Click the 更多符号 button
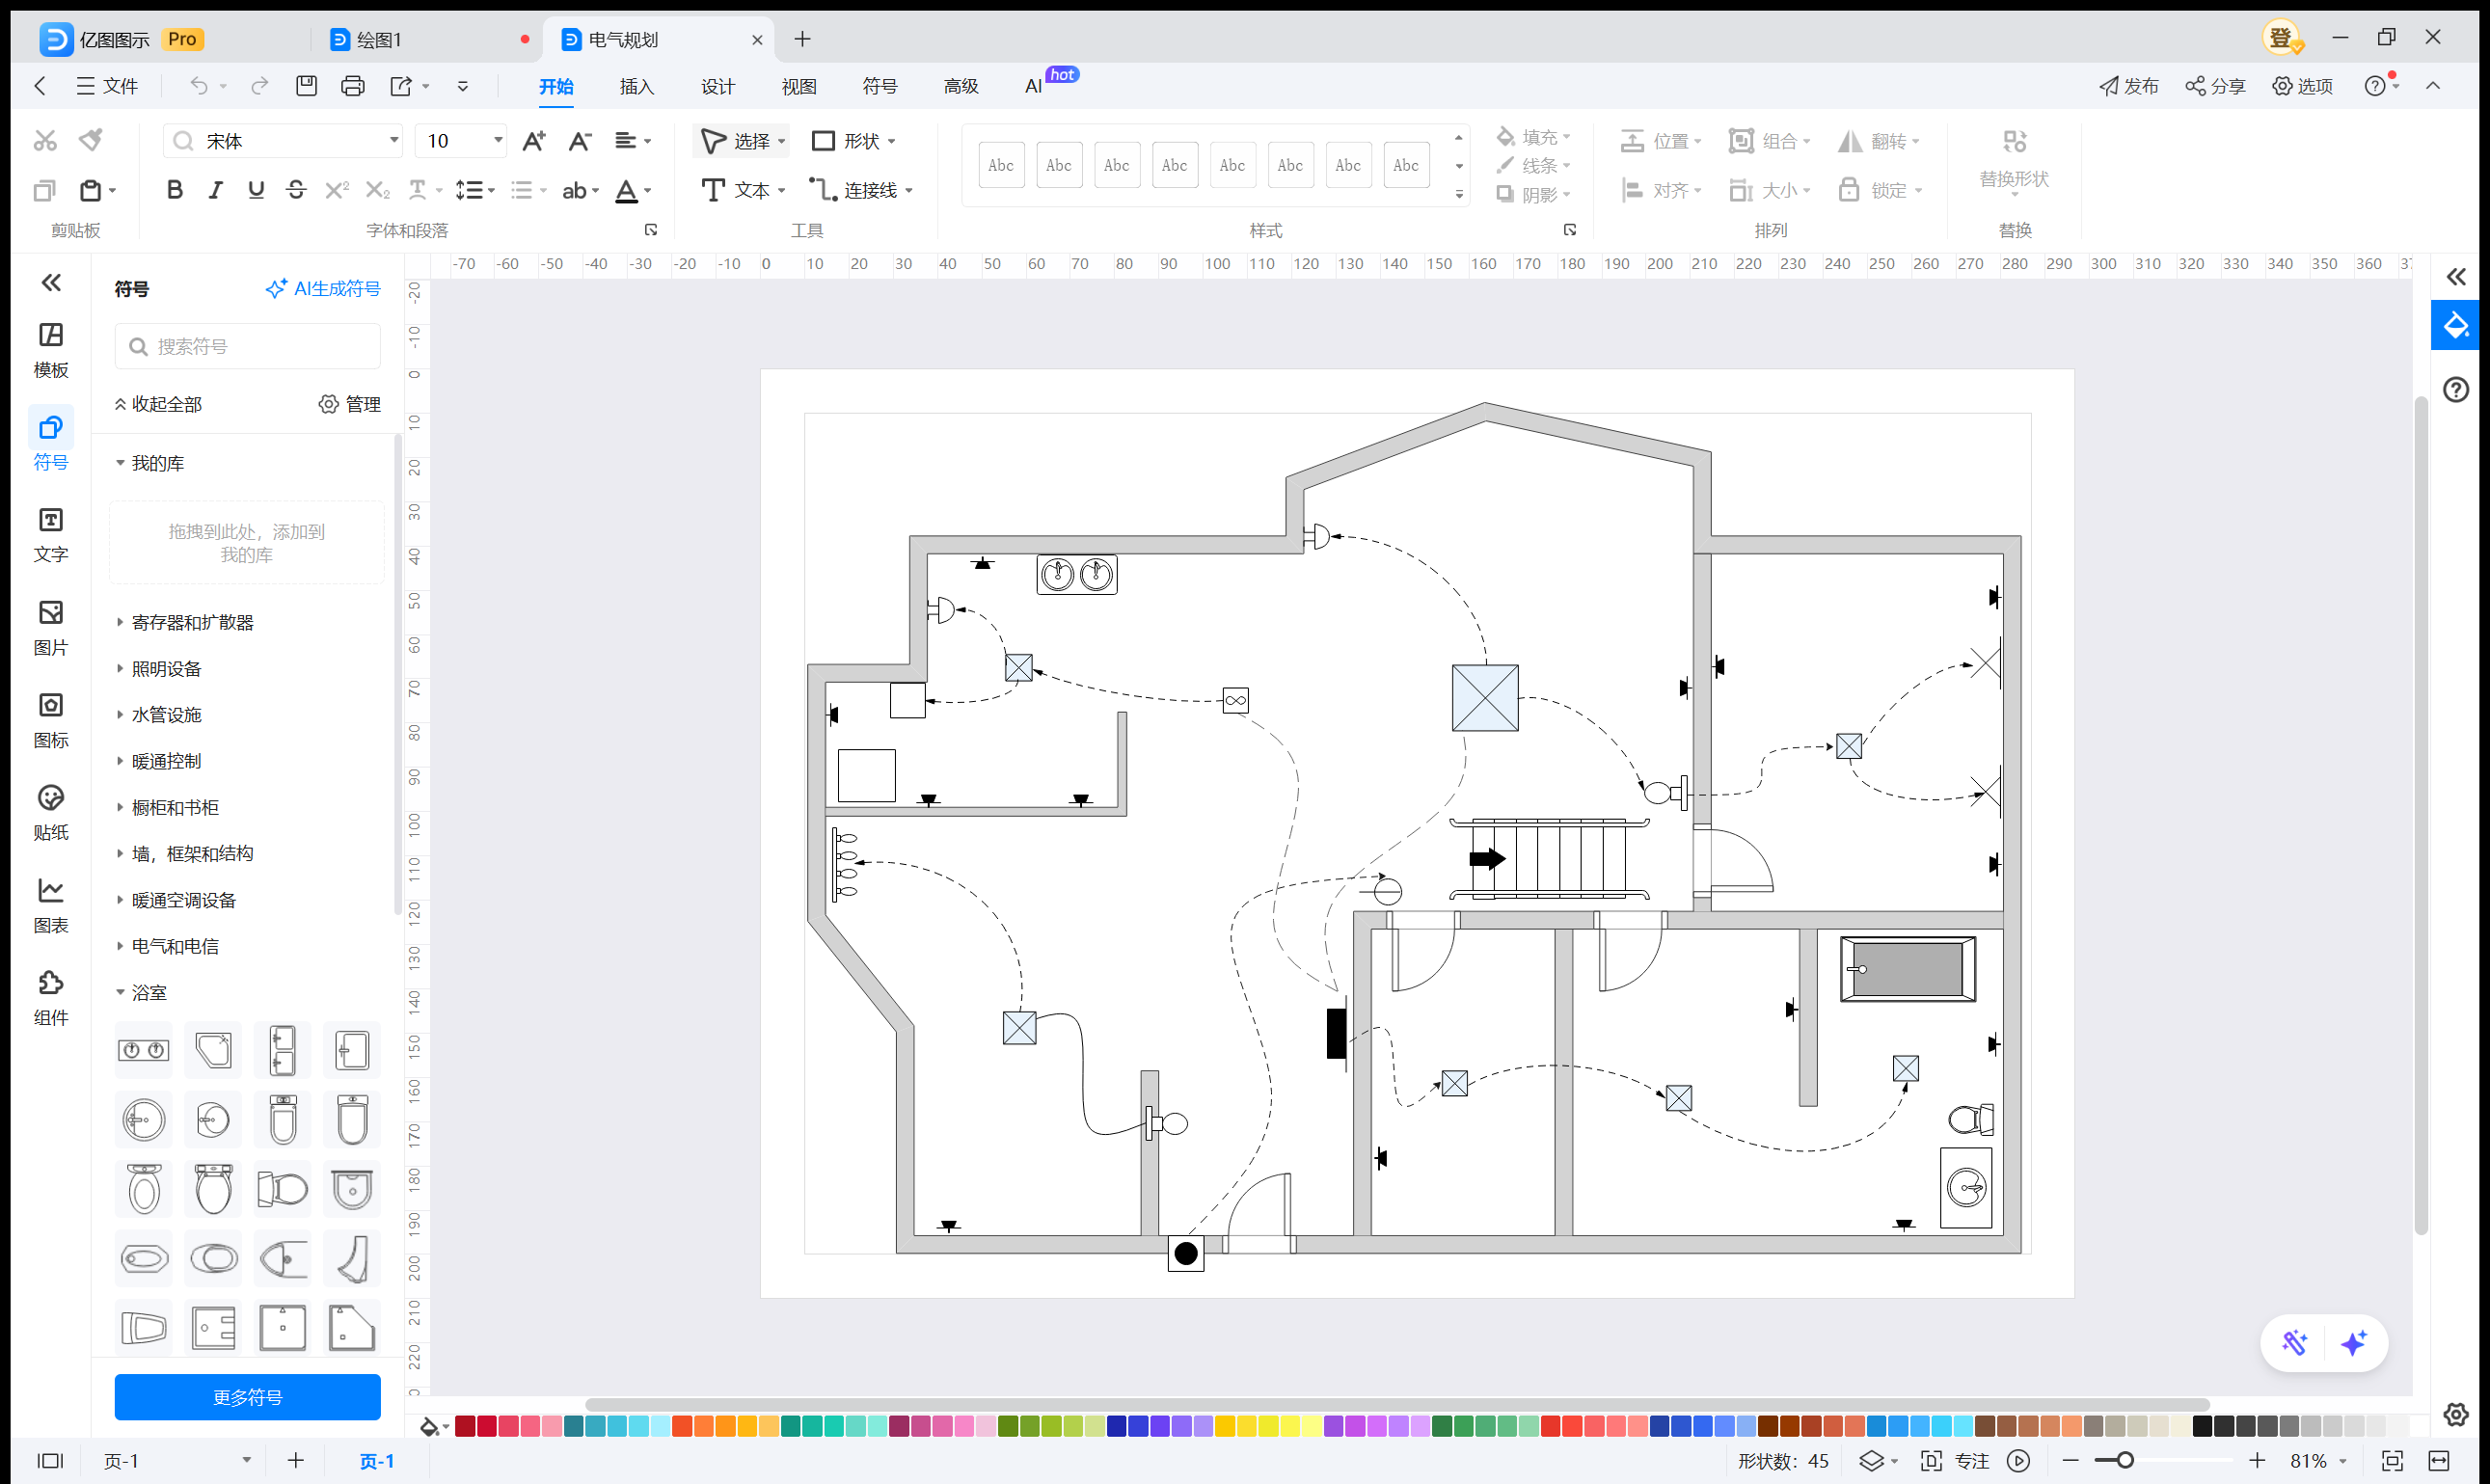The height and width of the screenshot is (1484, 2490). point(247,1396)
